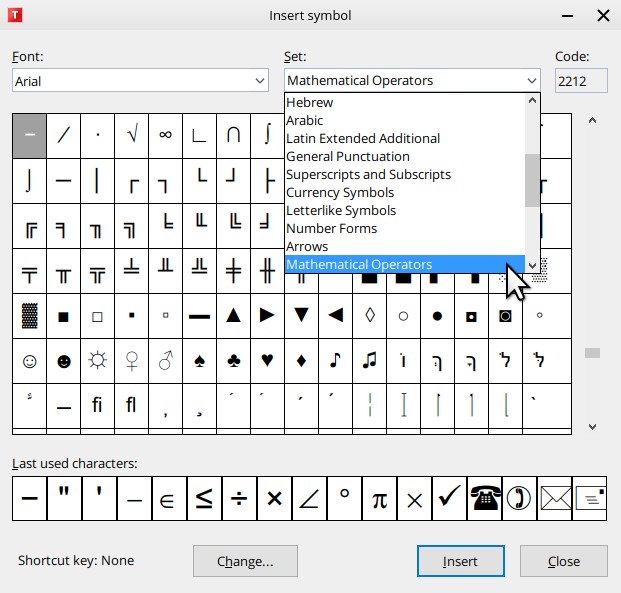Screen dimensions: 621x593
Task: Pick the telephone symbol in last used characters
Action: [x=487, y=499]
